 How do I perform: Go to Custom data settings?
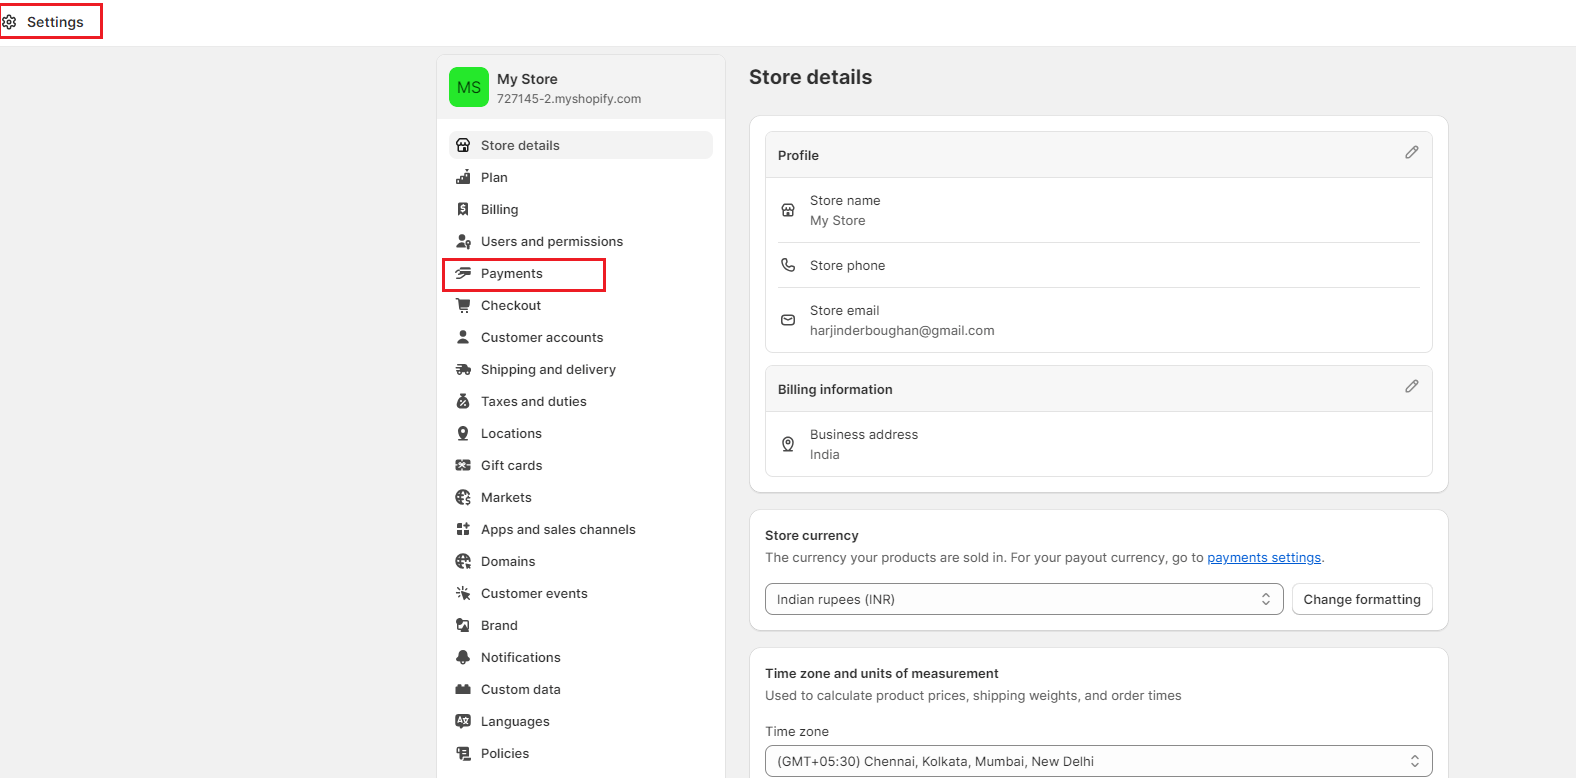click(x=581, y=689)
